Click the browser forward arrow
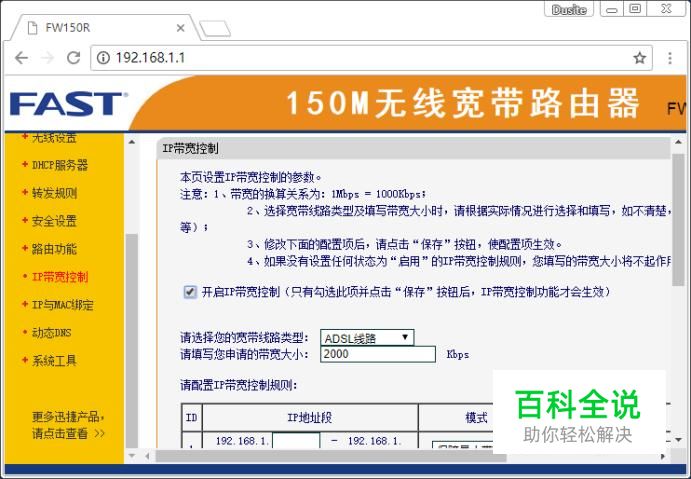691x479 pixels. tap(48, 58)
